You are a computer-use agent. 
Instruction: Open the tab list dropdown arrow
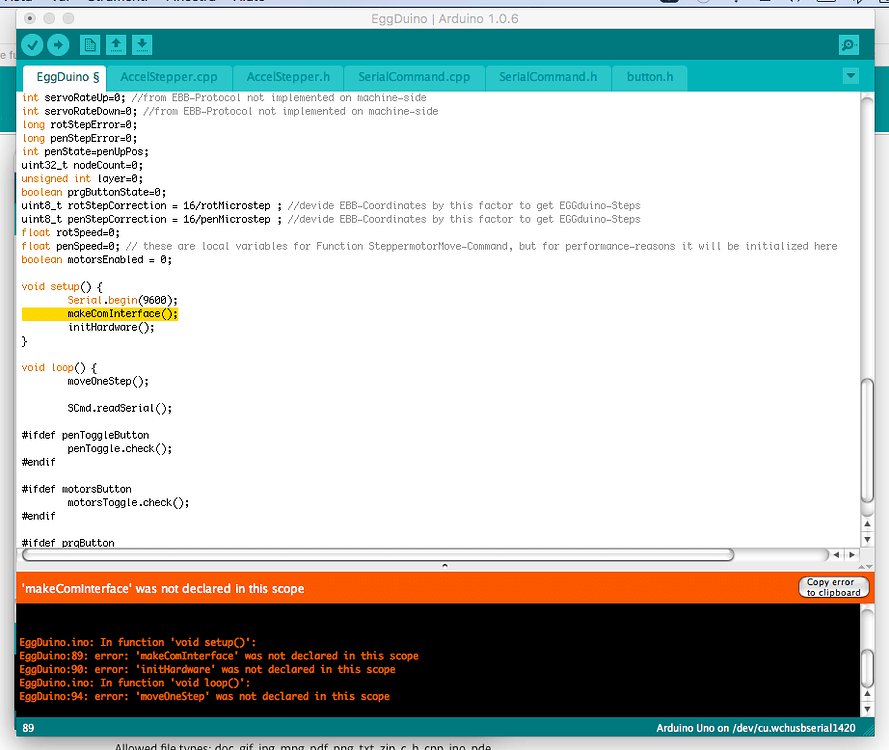850,75
